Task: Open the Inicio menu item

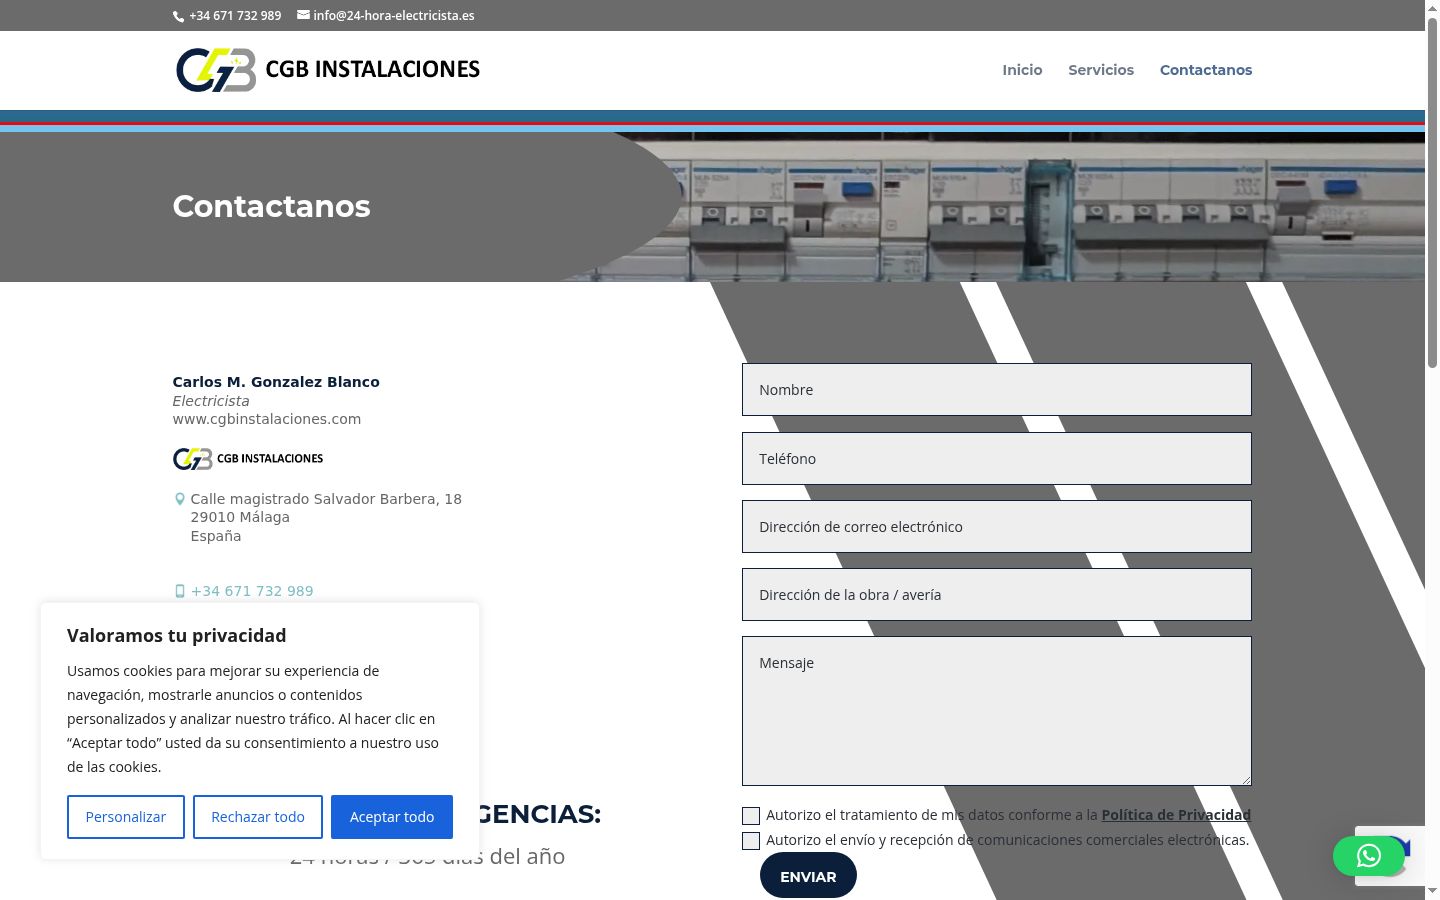Action: click(1022, 70)
